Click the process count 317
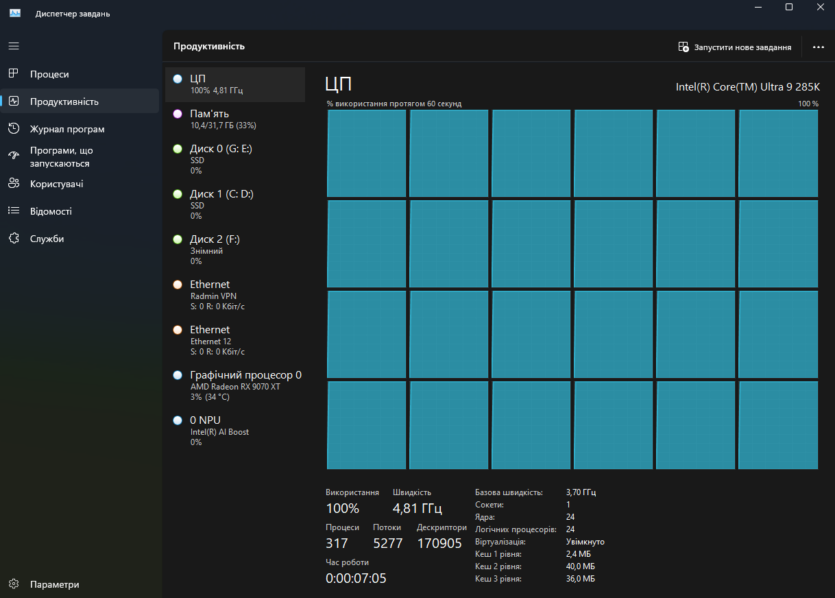835x598 pixels. pyautogui.click(x=337, y=543)
